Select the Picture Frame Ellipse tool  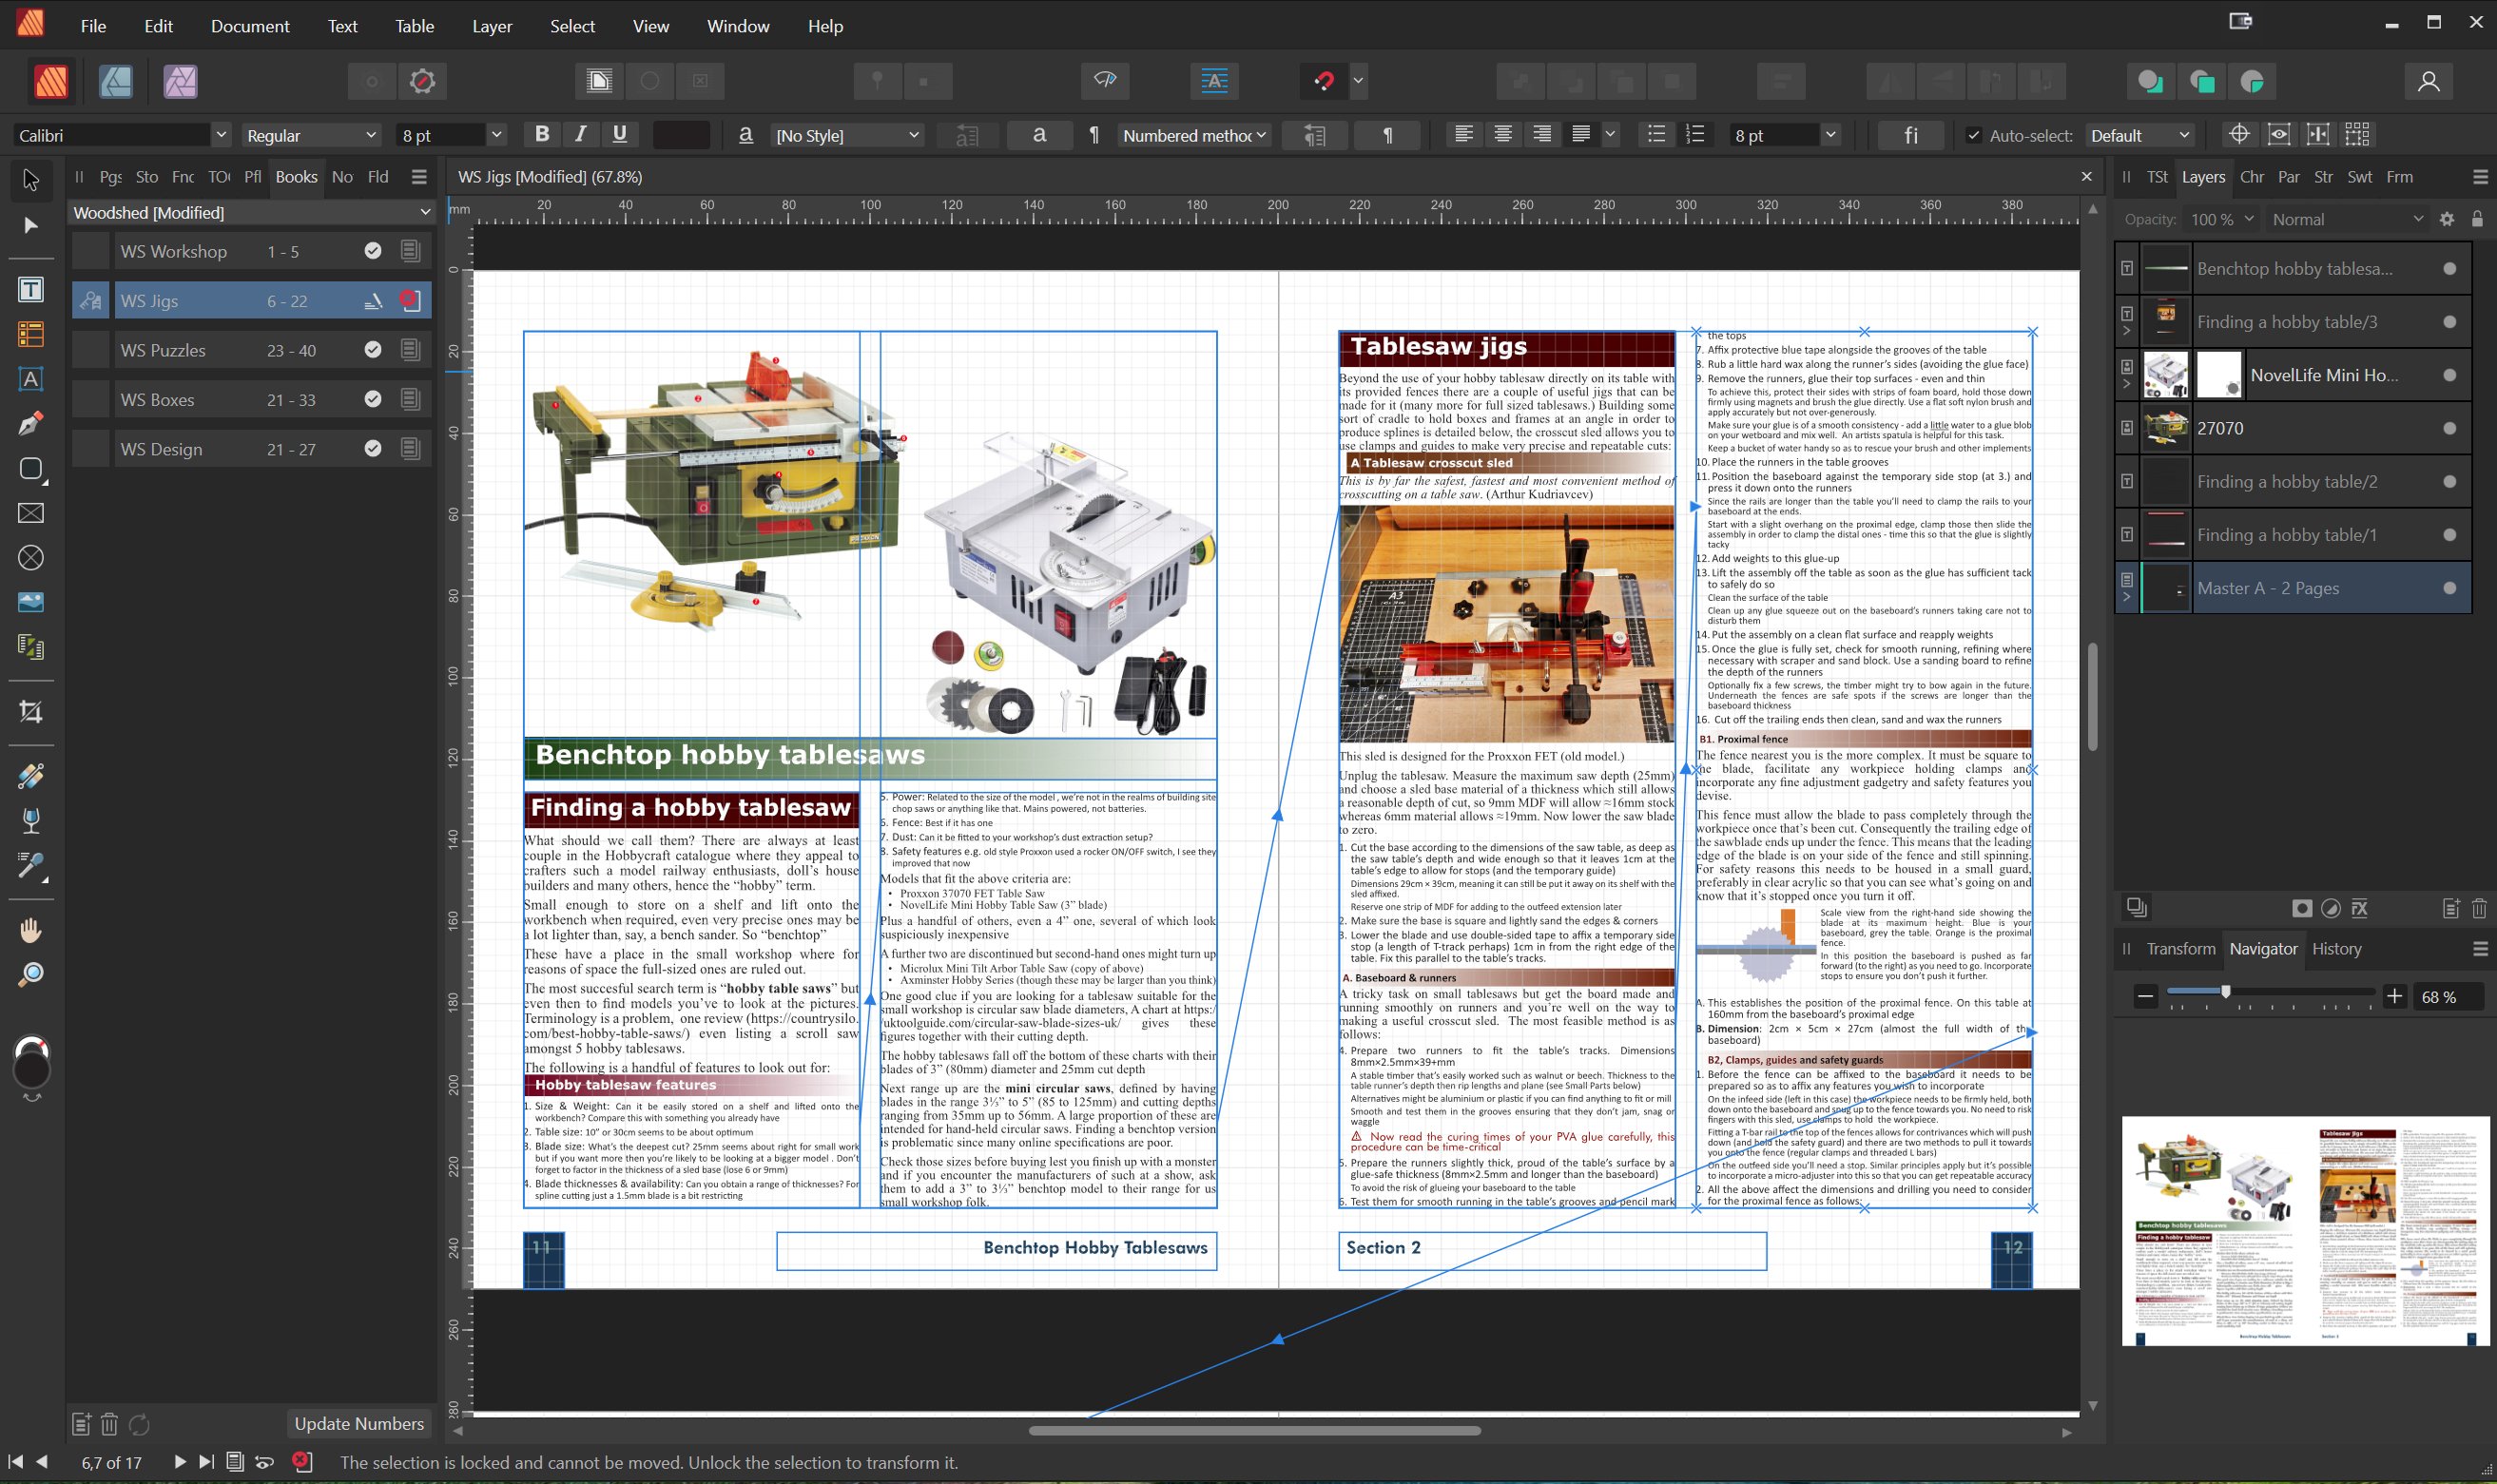pyautogui.click(x=31, y=557)
